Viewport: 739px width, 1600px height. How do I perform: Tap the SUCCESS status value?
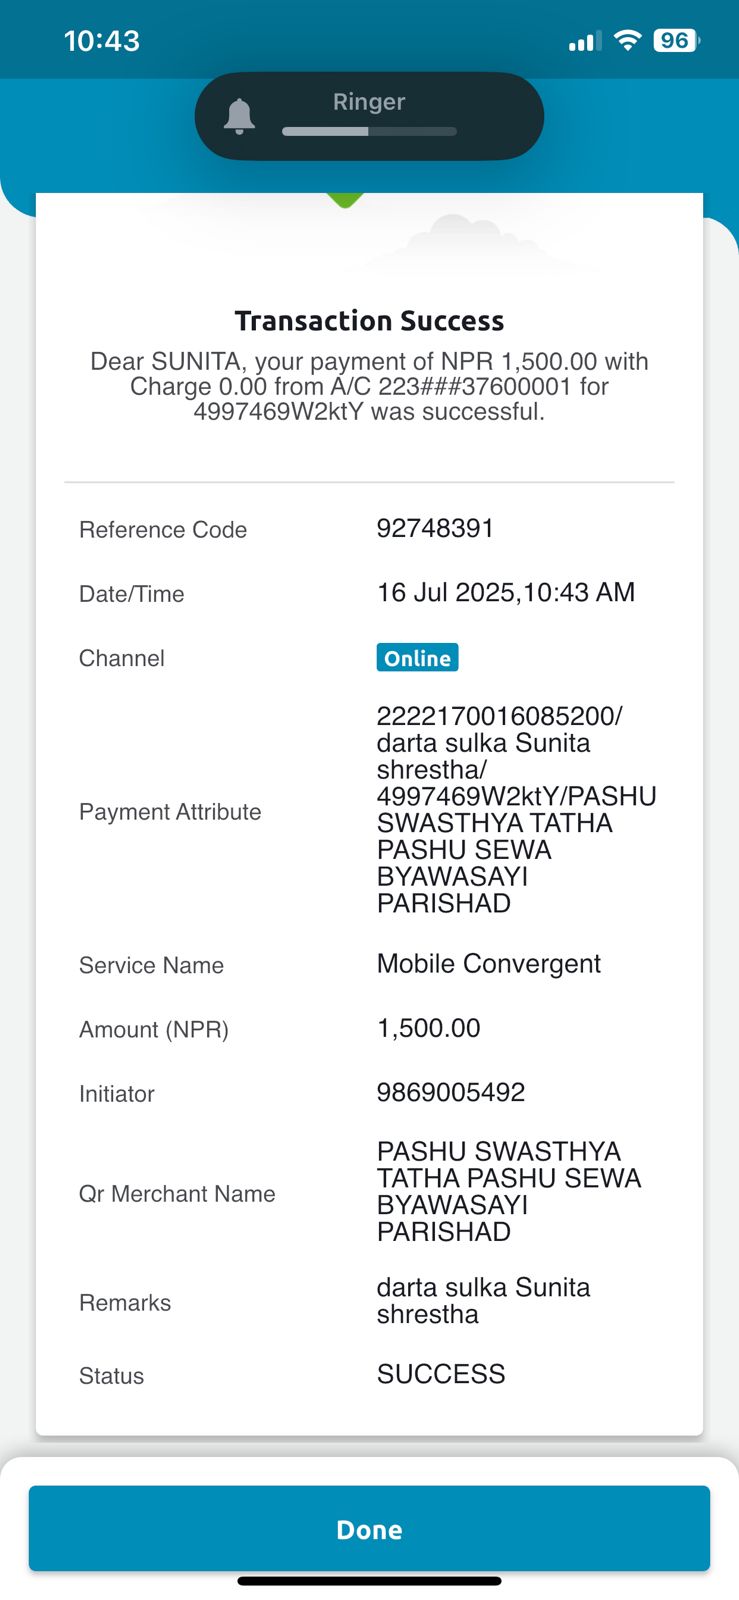(x=441, y=1374)
